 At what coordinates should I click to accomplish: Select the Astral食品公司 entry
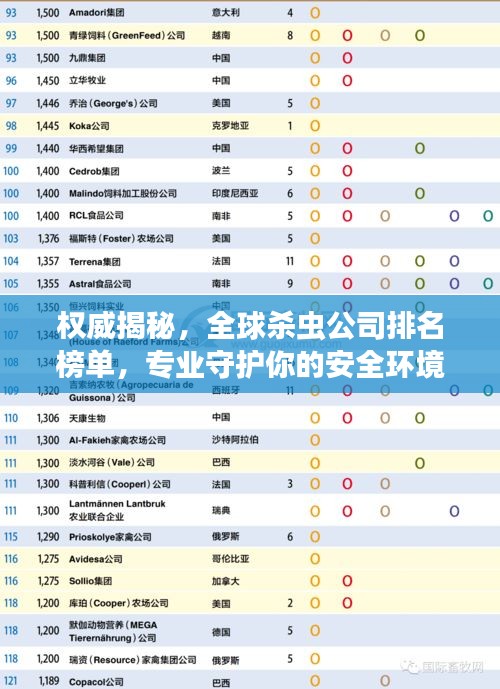pos(100,284)
